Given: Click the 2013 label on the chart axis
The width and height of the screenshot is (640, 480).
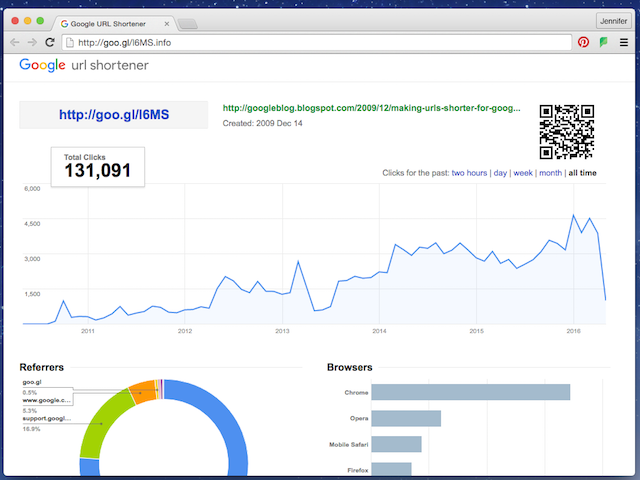Looking at the screenshot, I should (282, 331).
